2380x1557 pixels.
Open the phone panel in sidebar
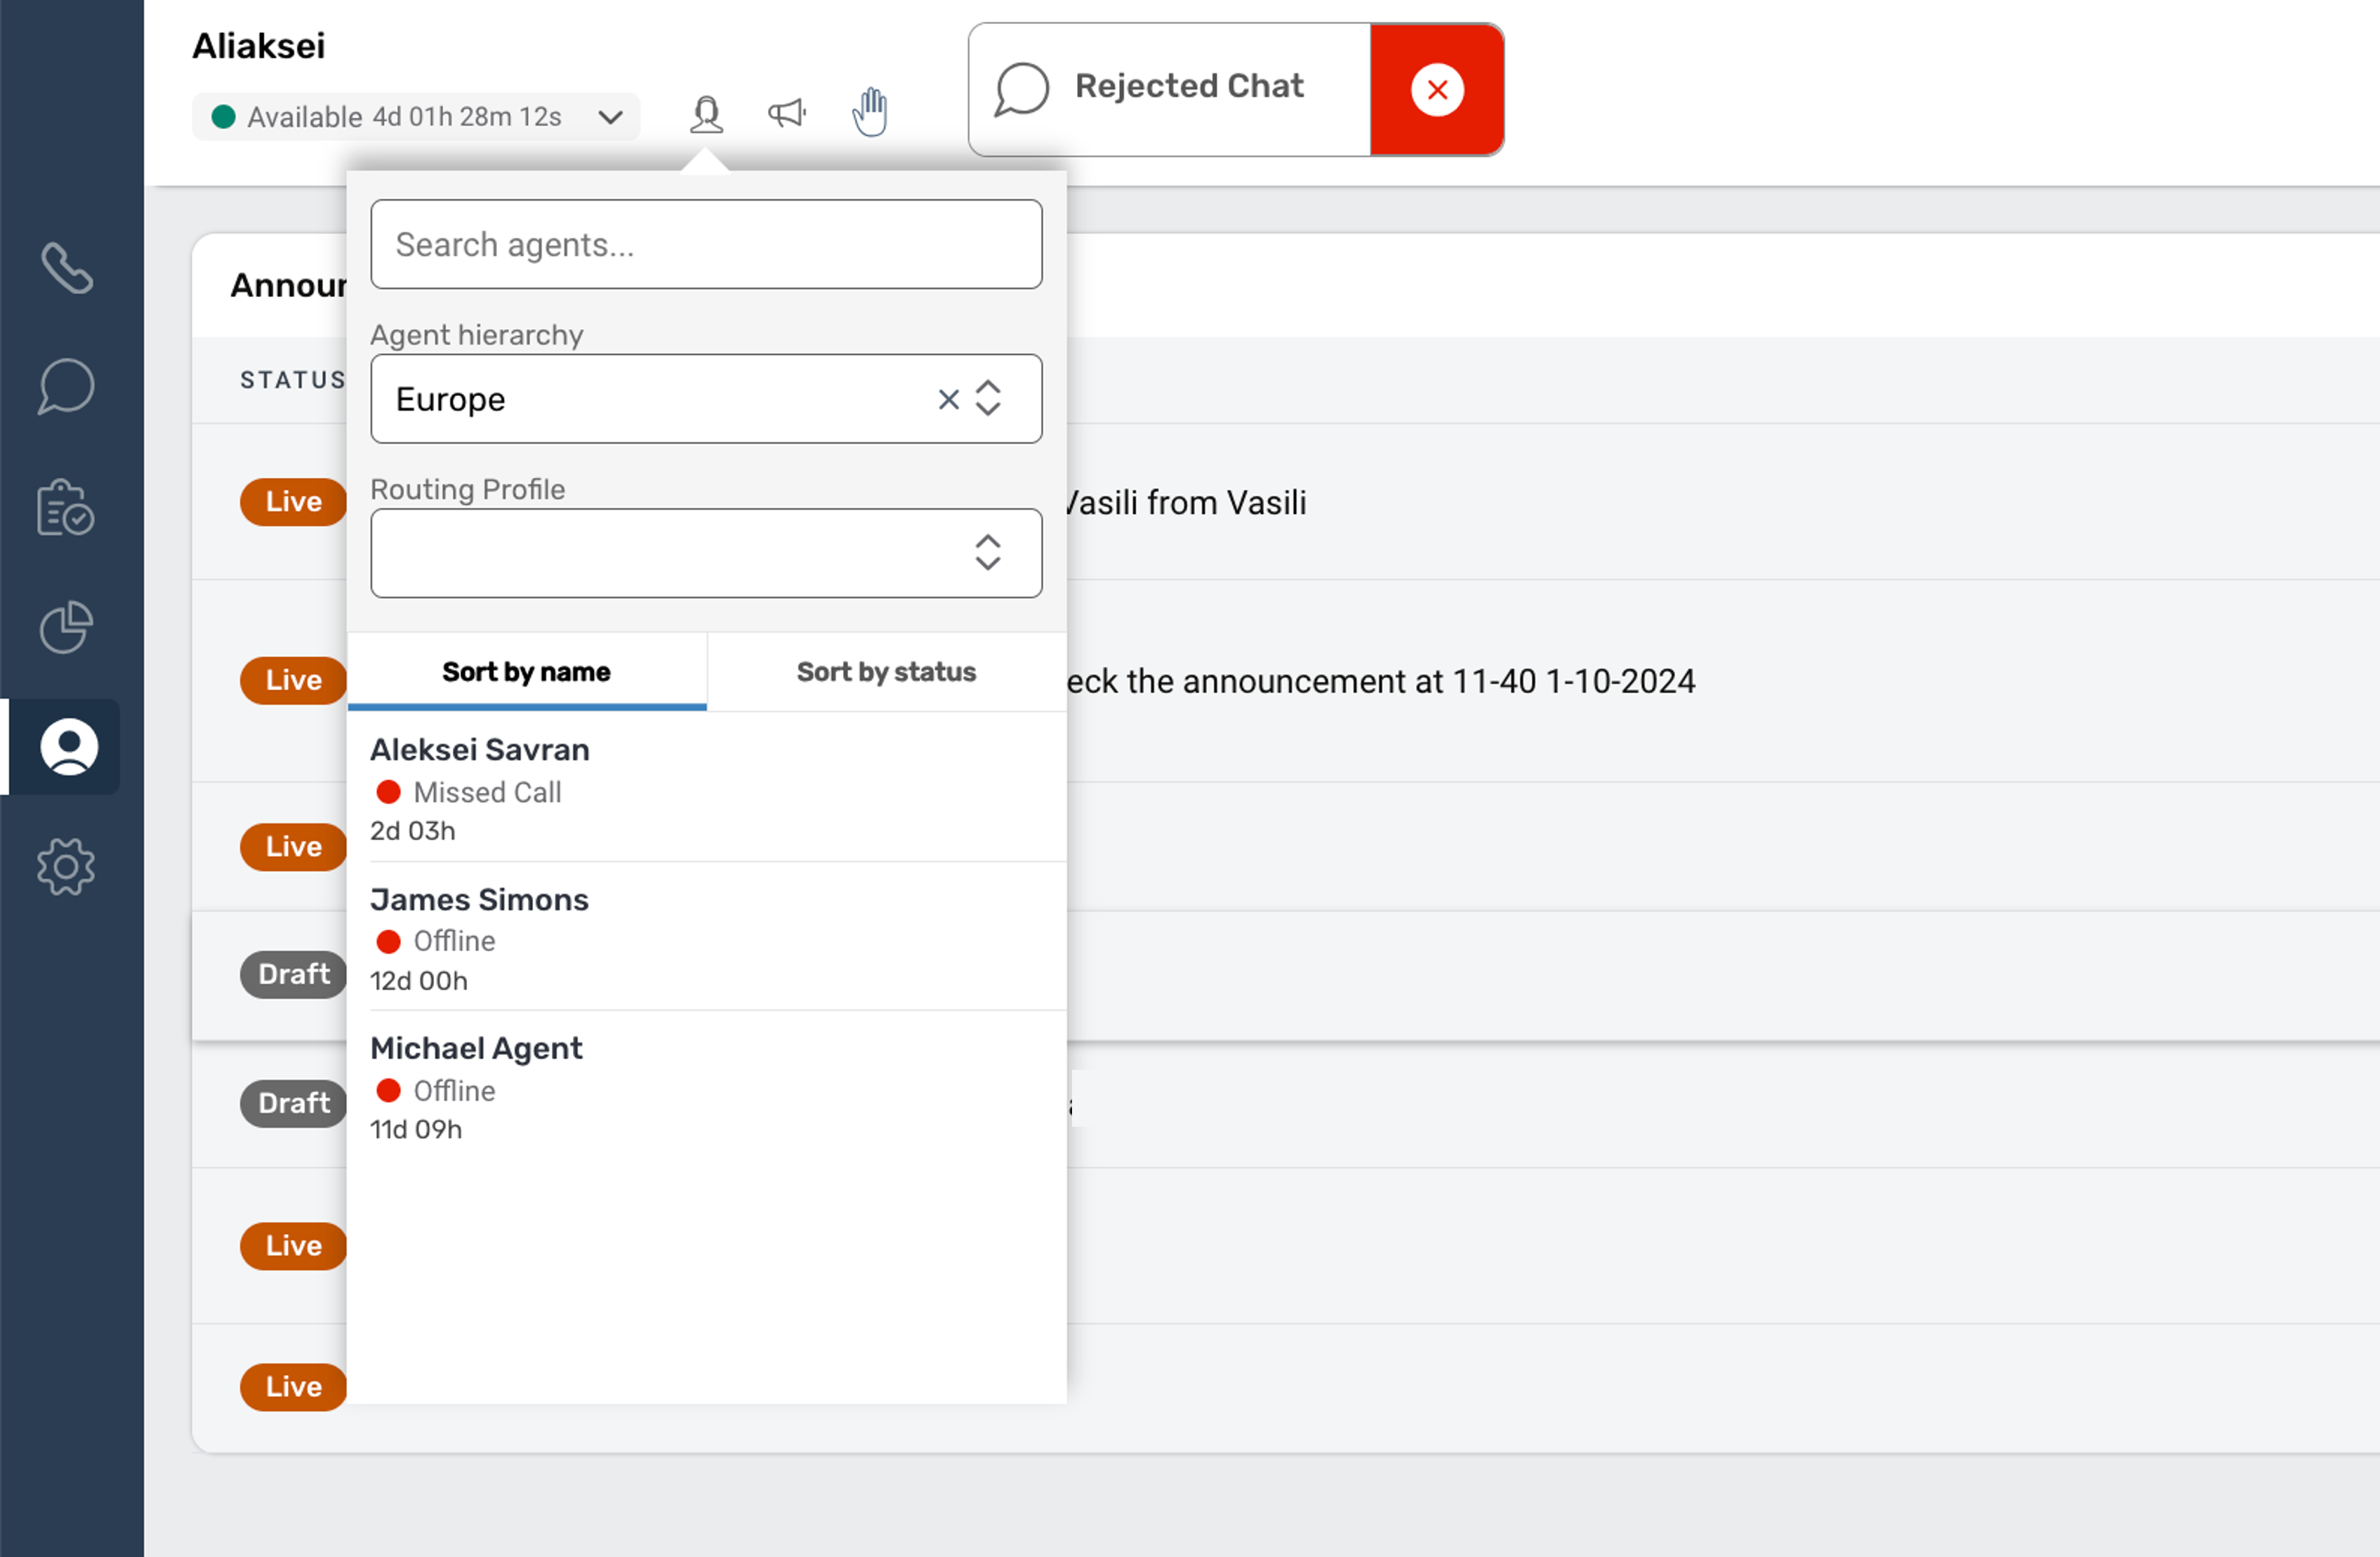(x=67, y=268)
